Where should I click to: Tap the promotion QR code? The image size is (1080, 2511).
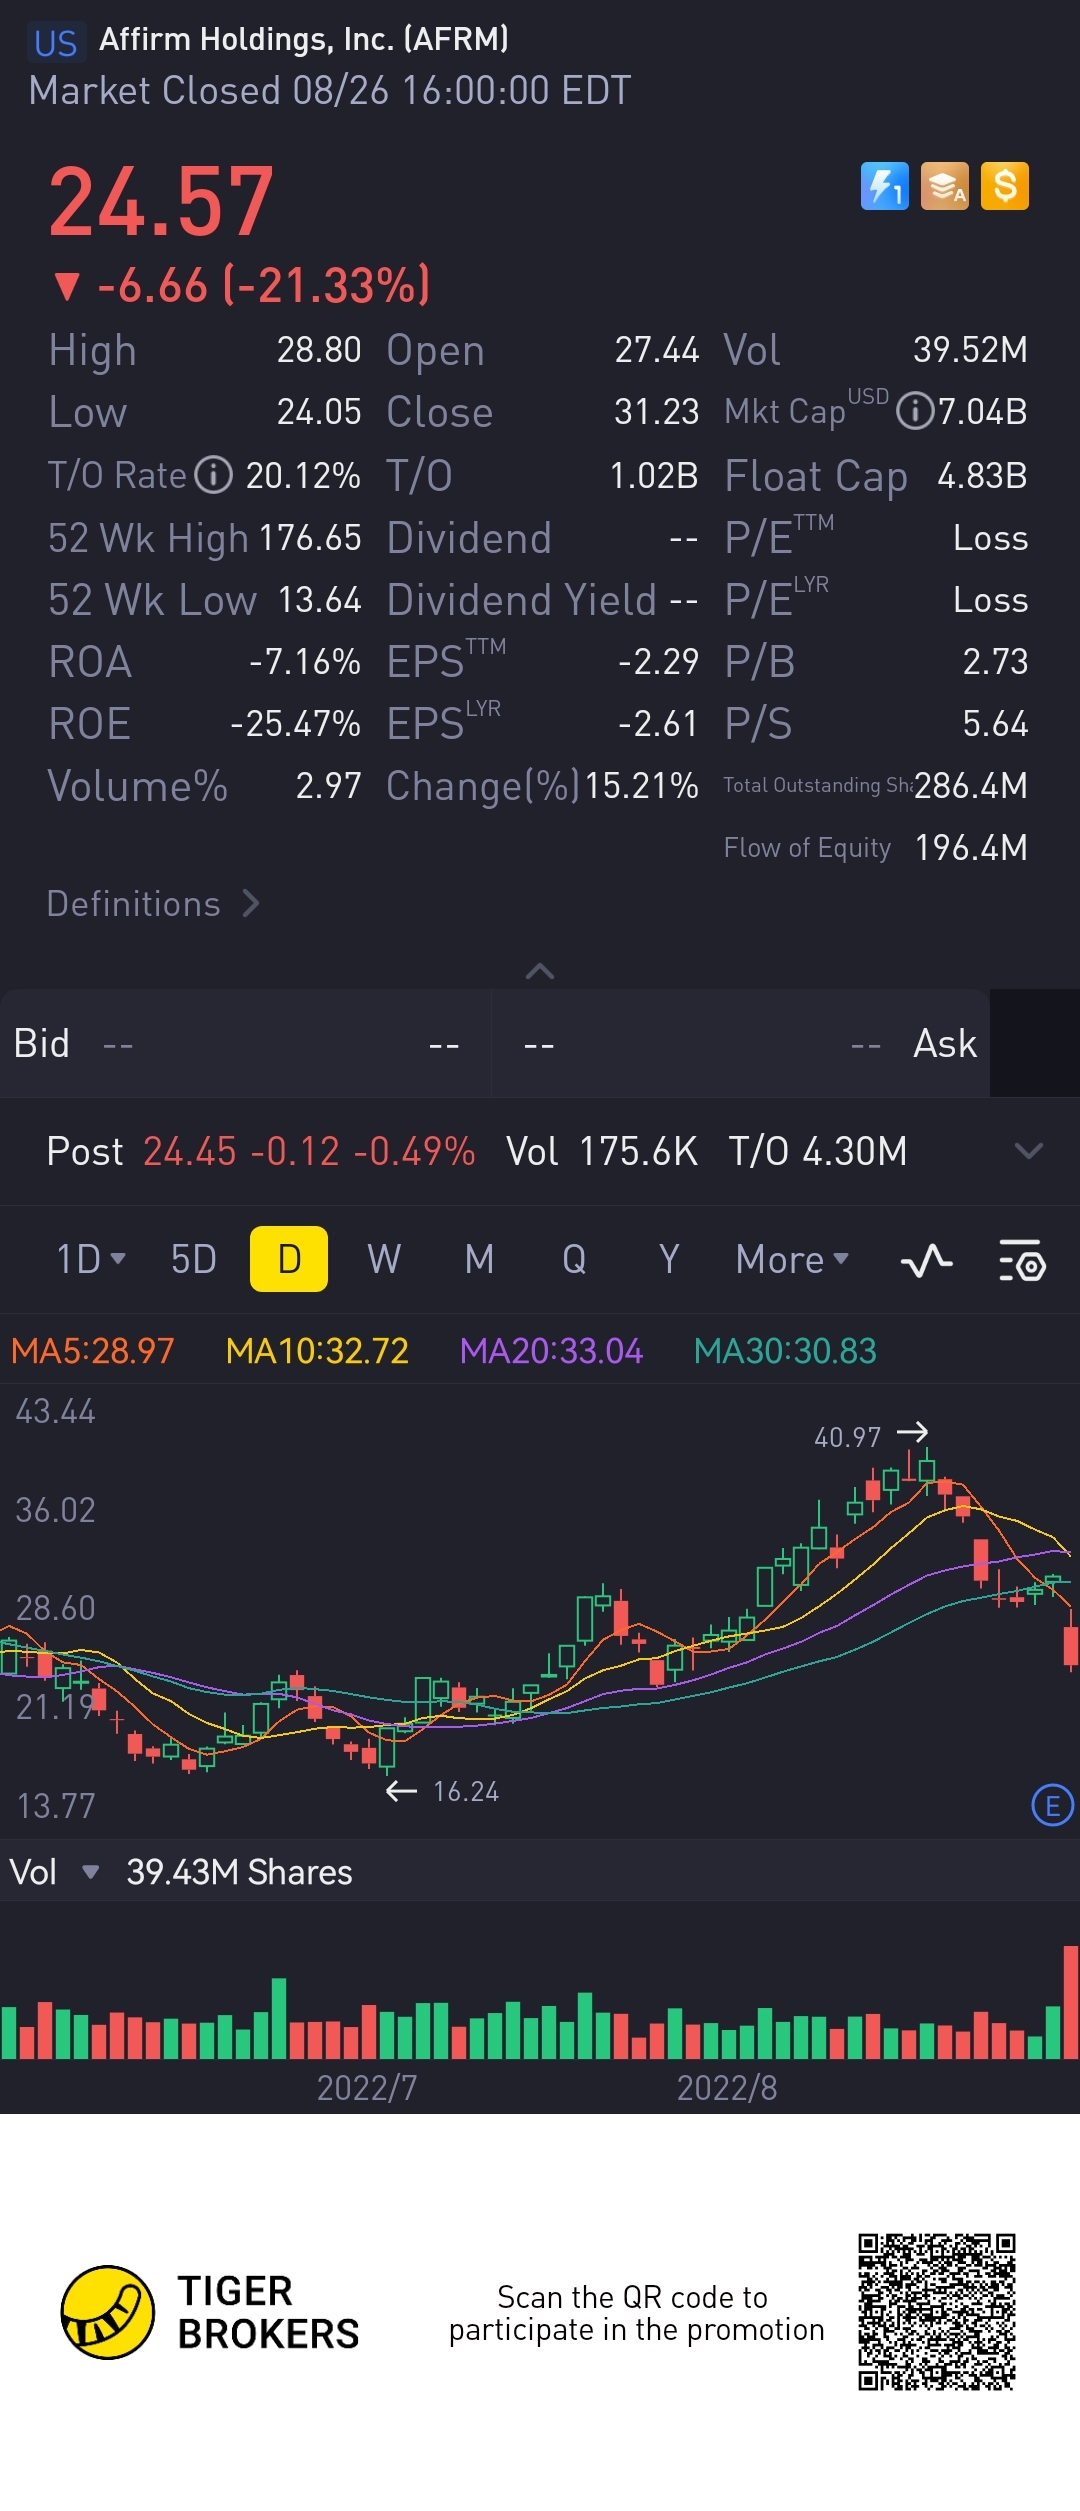pos(937,2312)
